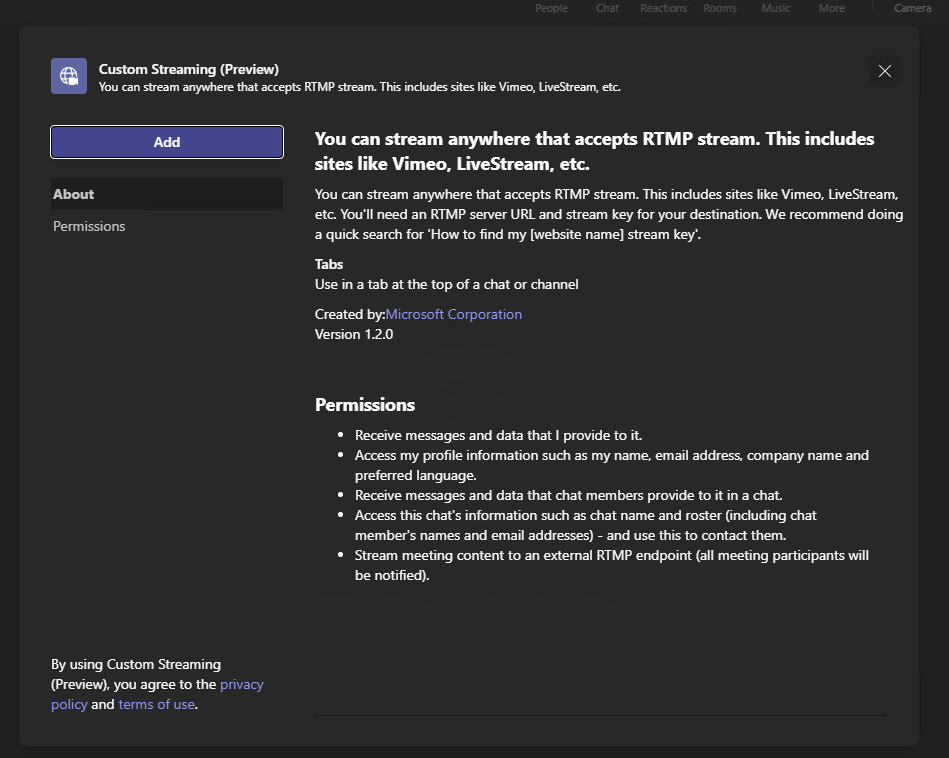Open the terms of use link
The width and height of the screenshot is (949, 758).
pyautogui.click(x=156, y=704)
